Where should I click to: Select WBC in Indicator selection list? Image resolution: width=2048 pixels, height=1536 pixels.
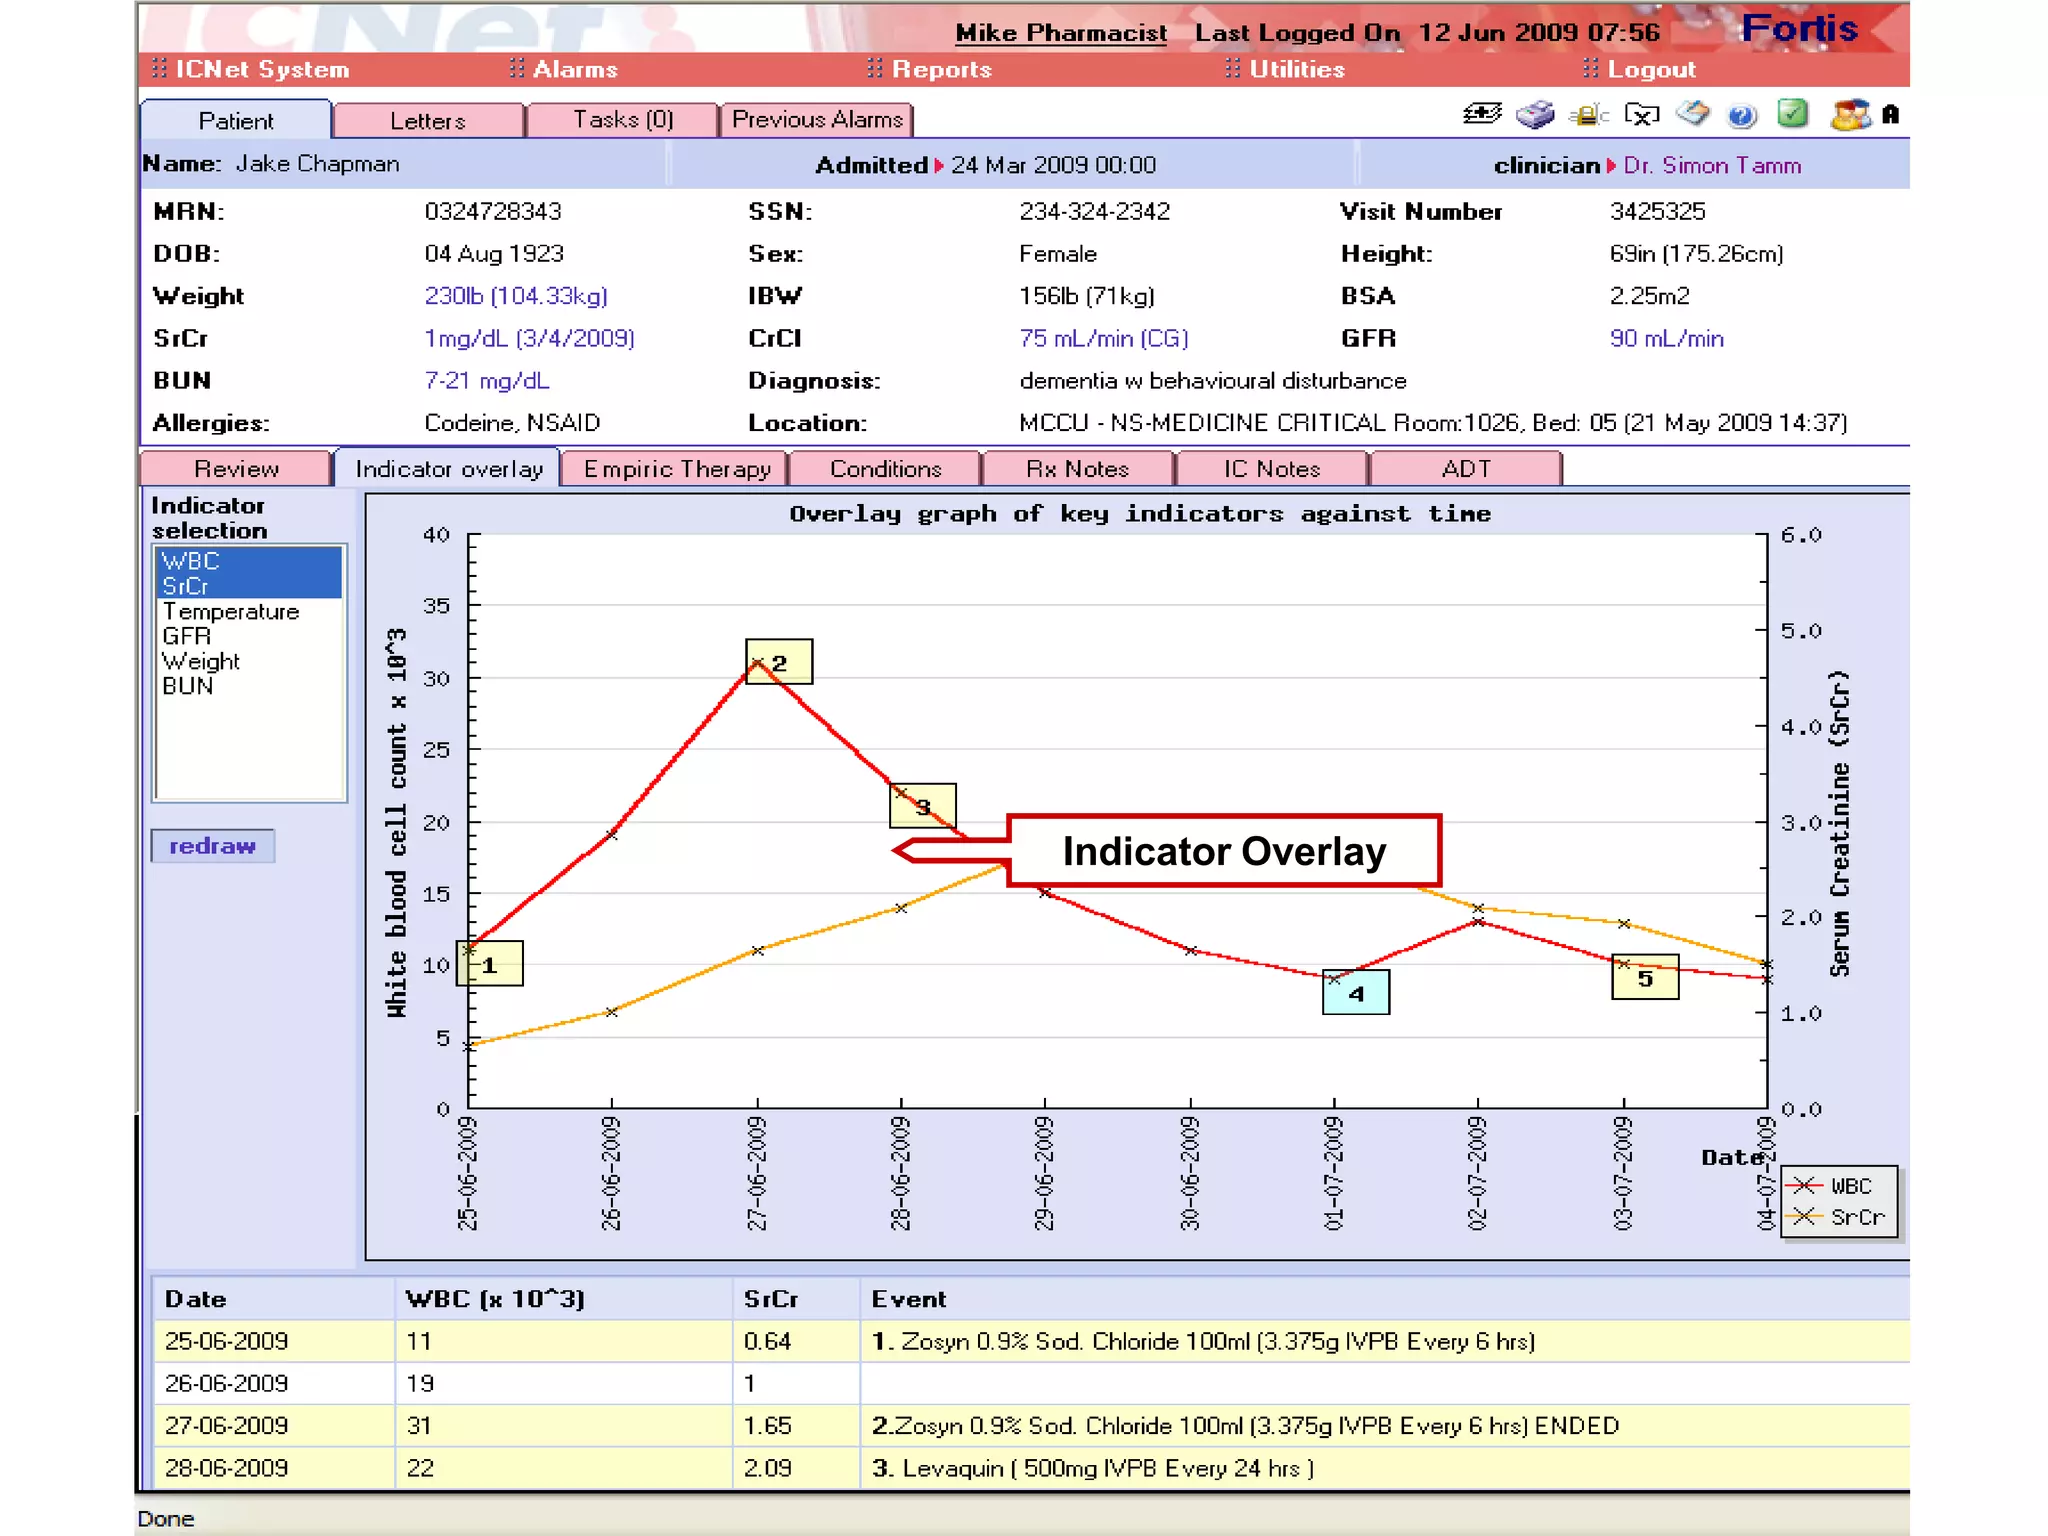point(249,560)
